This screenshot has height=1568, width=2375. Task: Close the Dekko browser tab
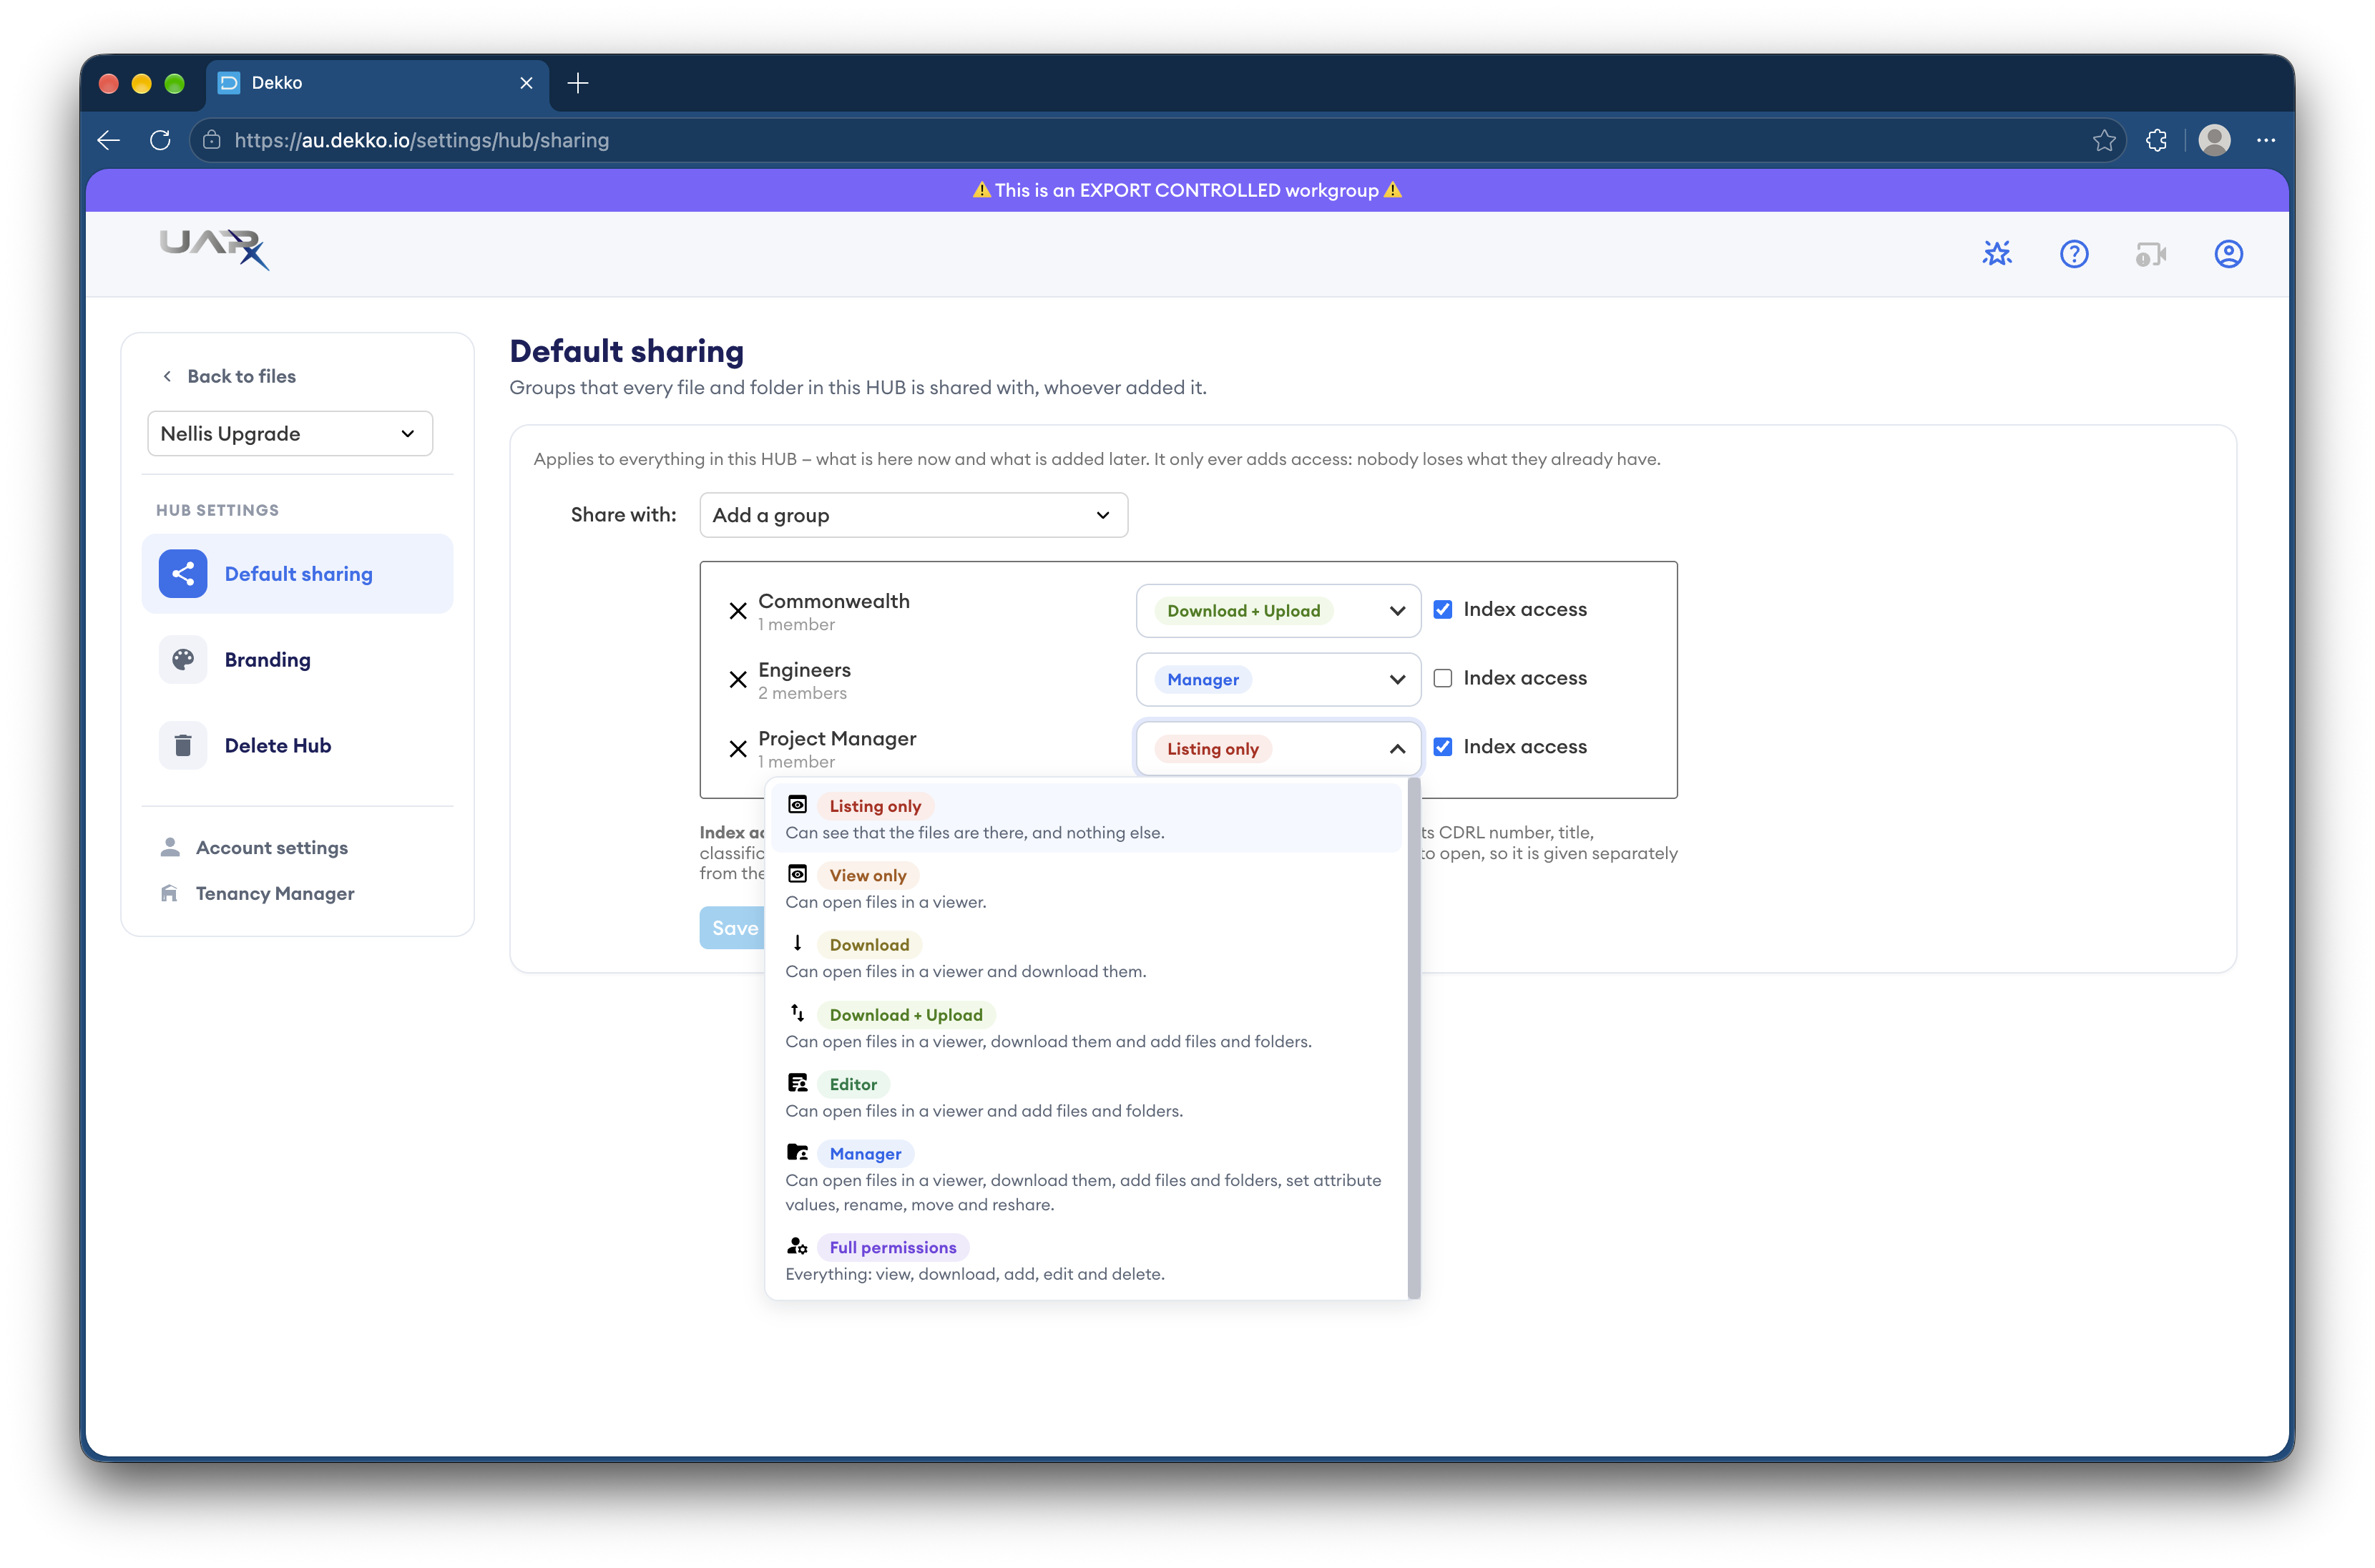pos(526,83)
